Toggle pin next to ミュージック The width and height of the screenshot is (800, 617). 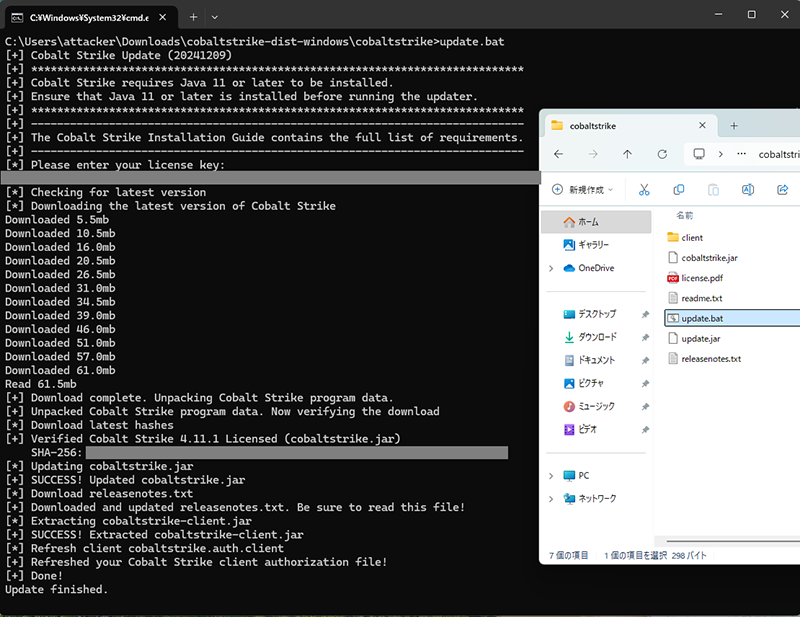click(645, 406)
